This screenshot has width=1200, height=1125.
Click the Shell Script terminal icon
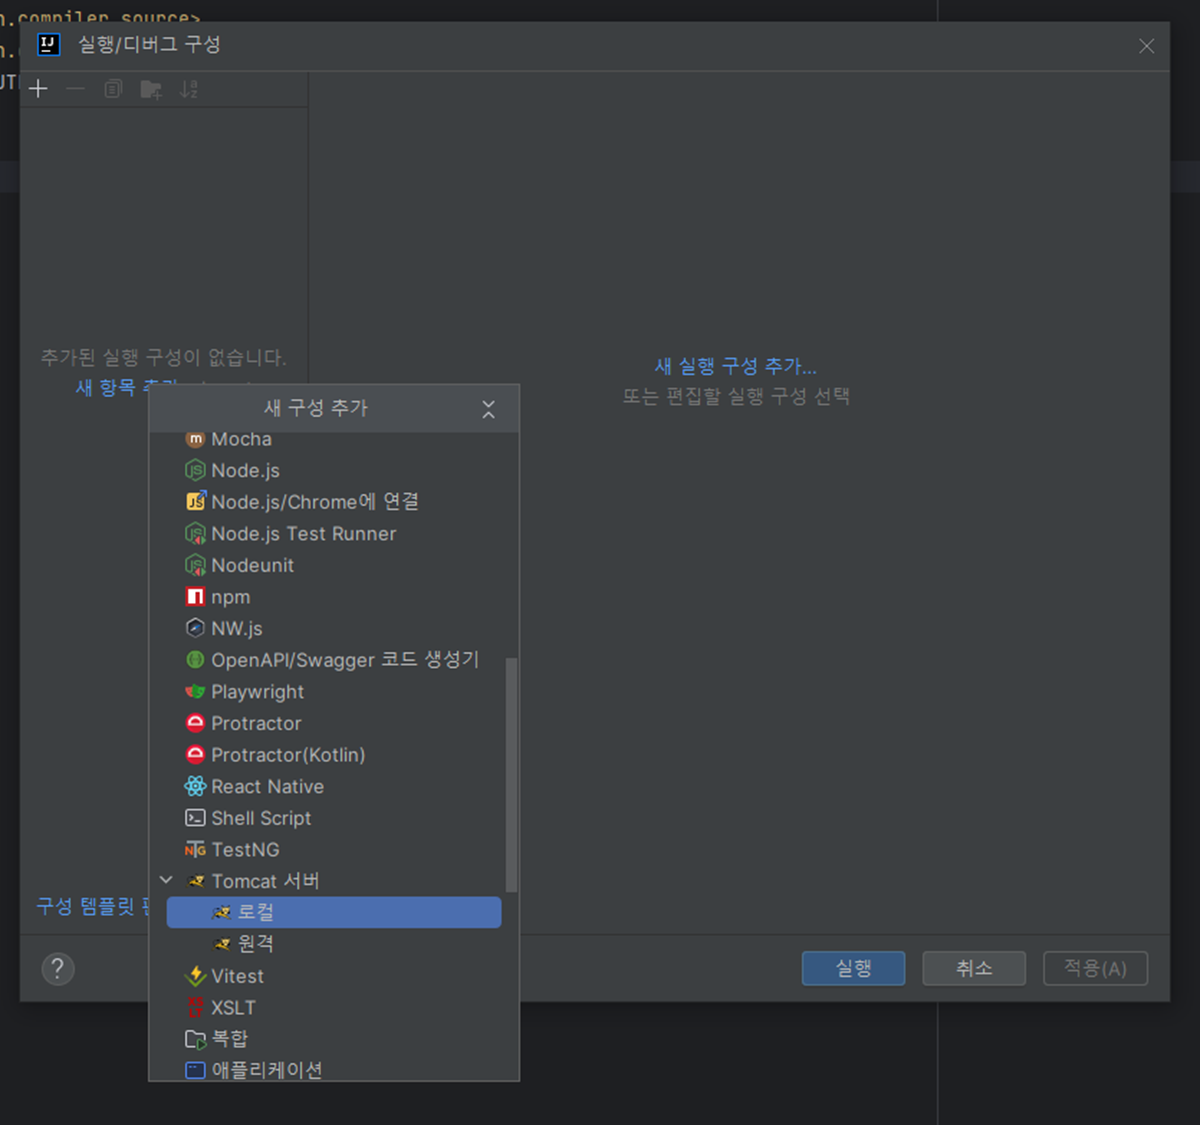pyautogui.click(x=196, y=818)
